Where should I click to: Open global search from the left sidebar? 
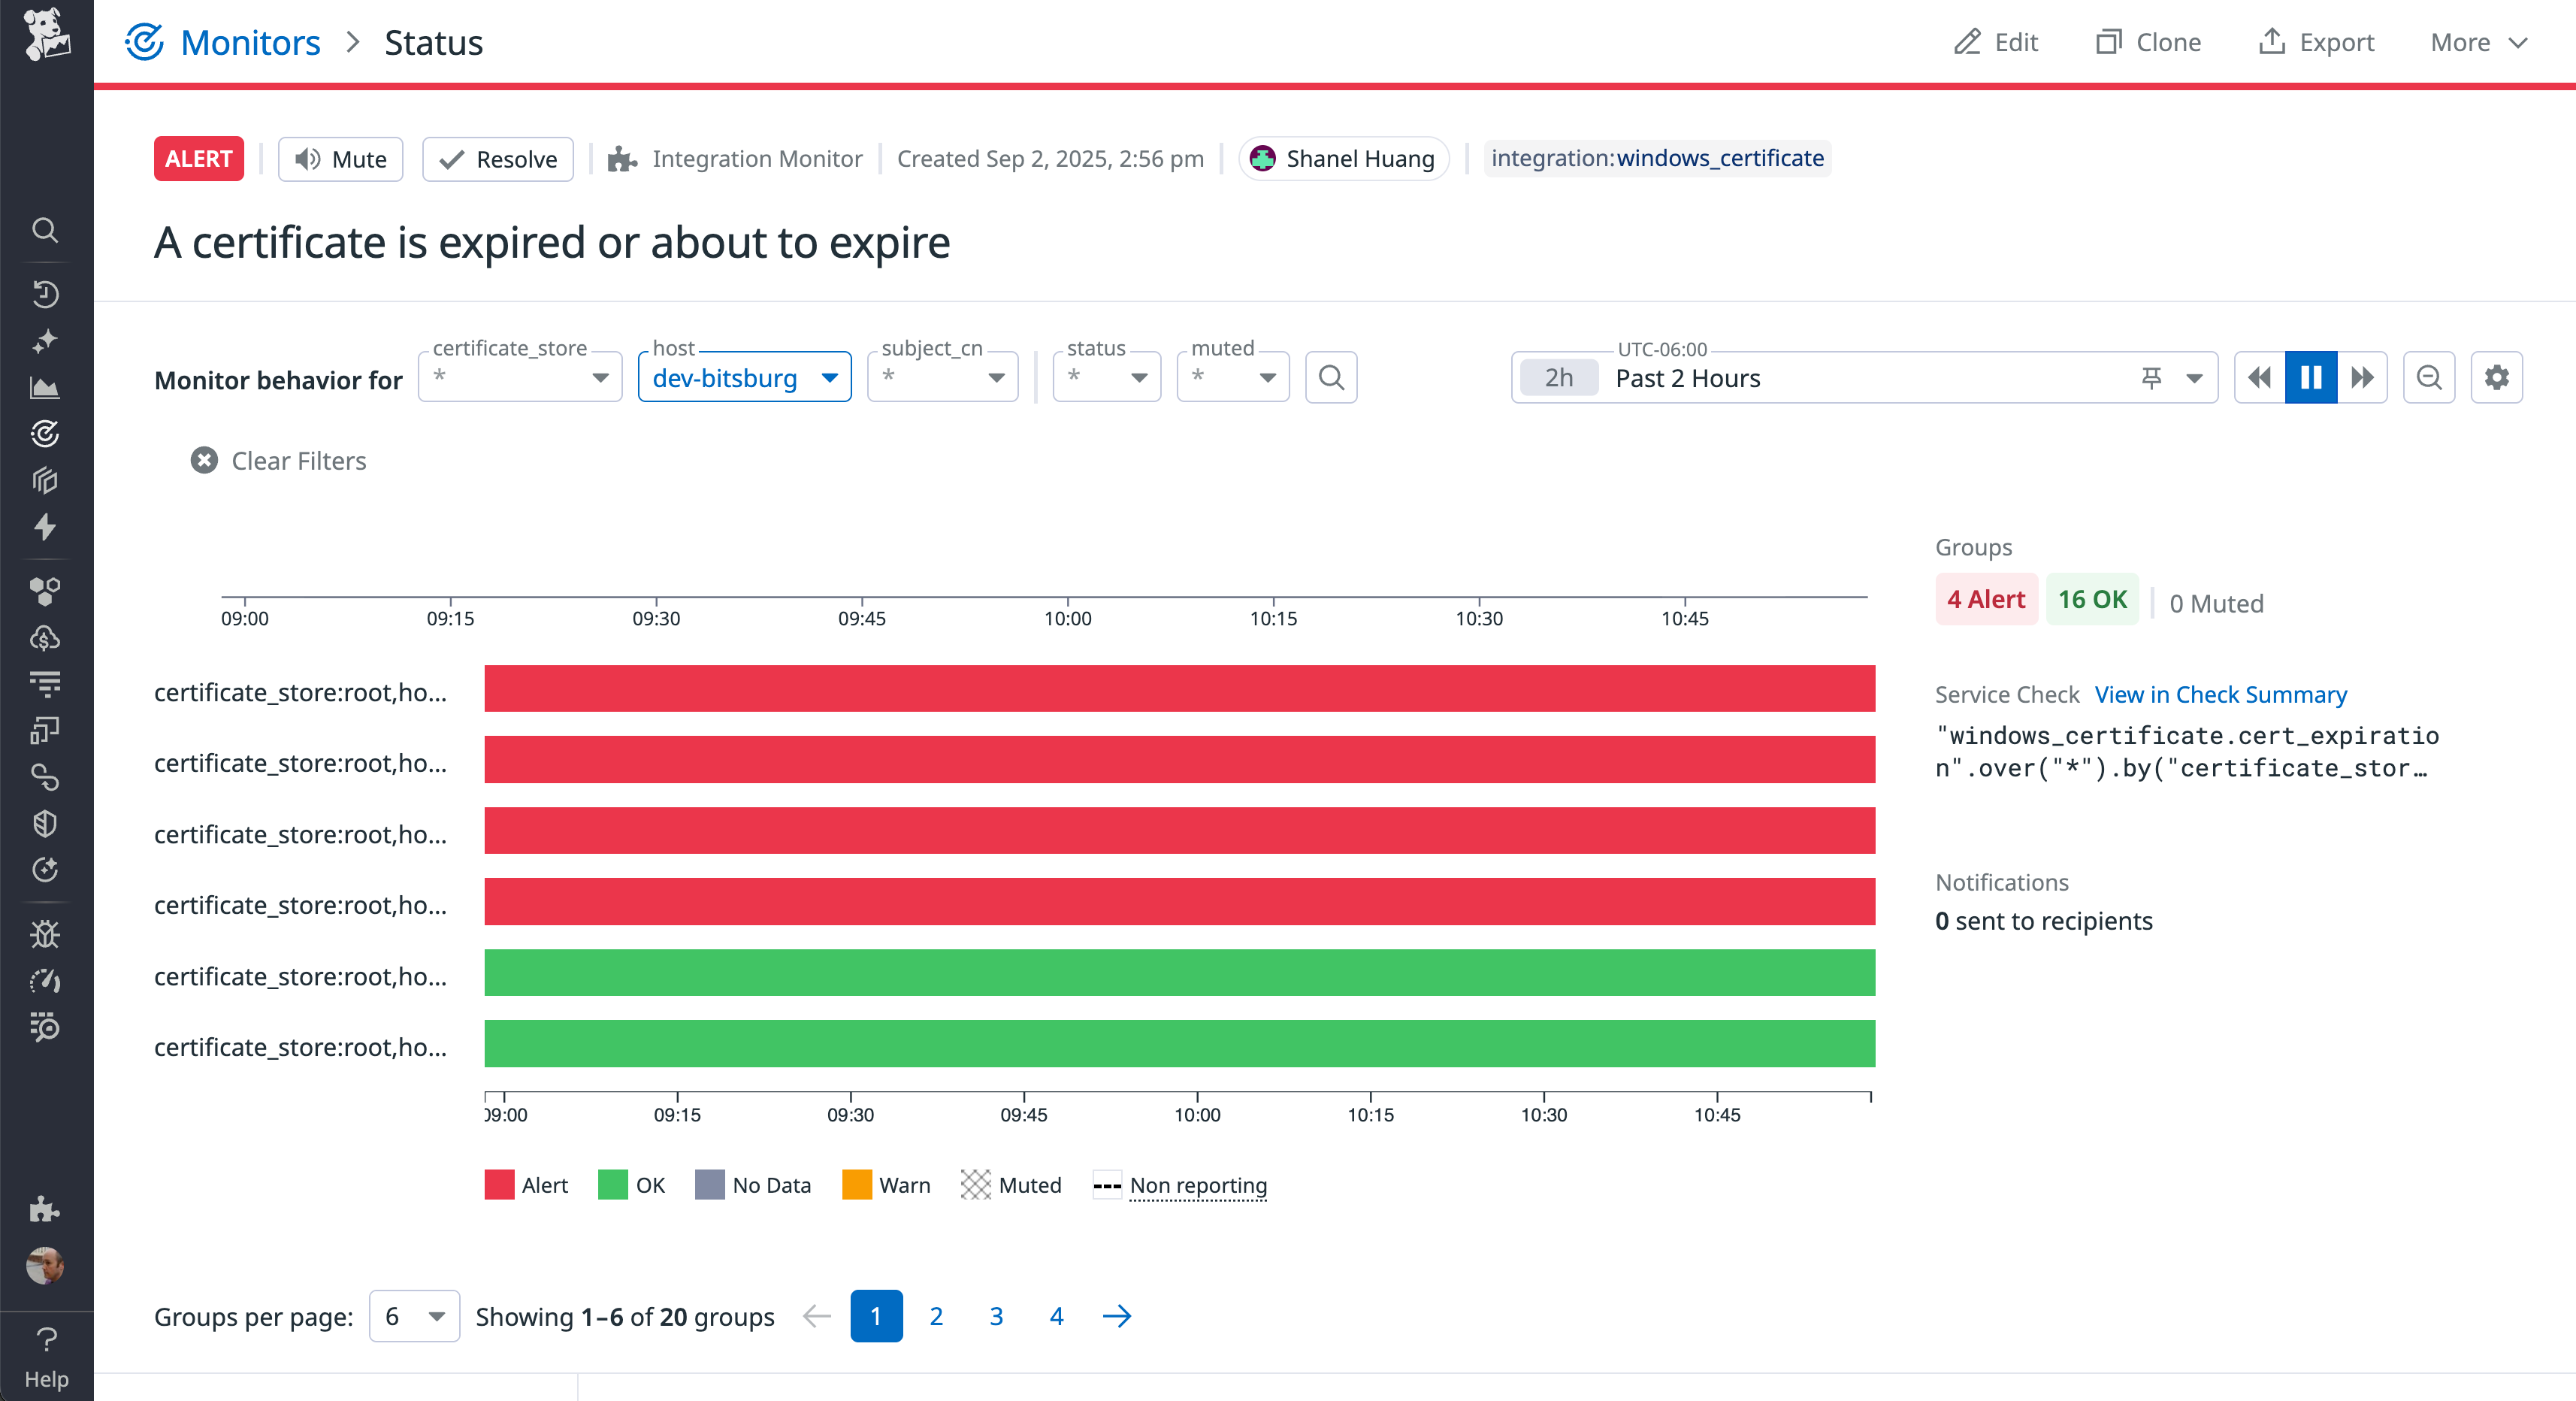(45, 230)
